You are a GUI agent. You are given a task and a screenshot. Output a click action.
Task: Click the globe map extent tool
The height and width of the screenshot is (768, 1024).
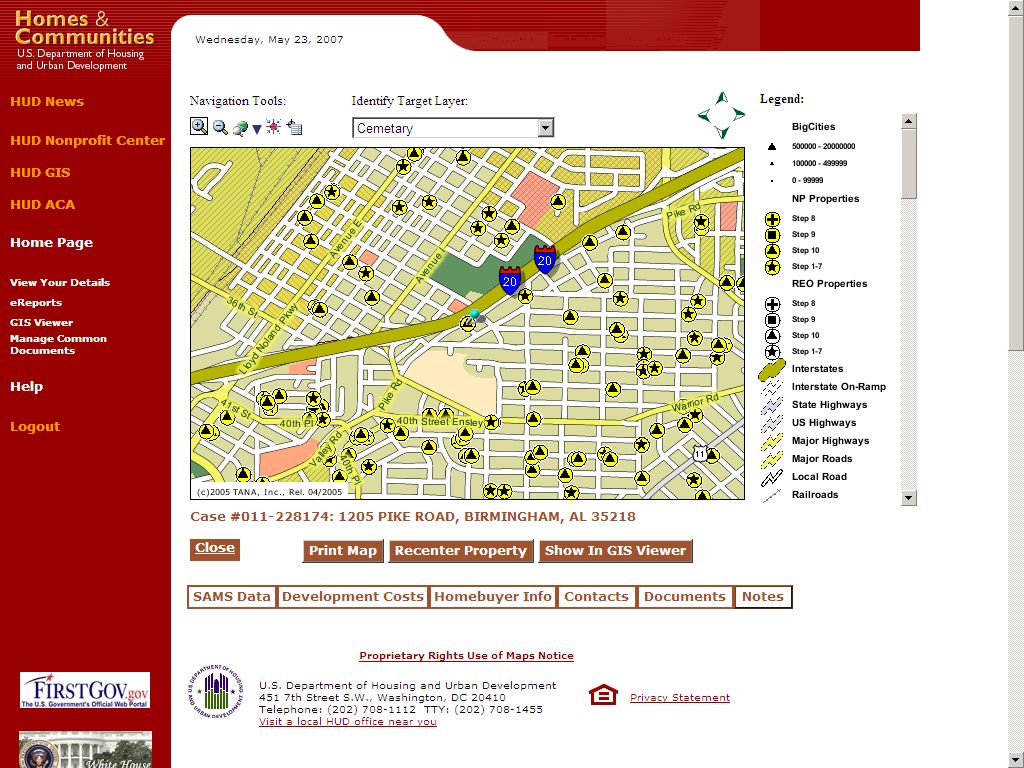pos(240,128)
